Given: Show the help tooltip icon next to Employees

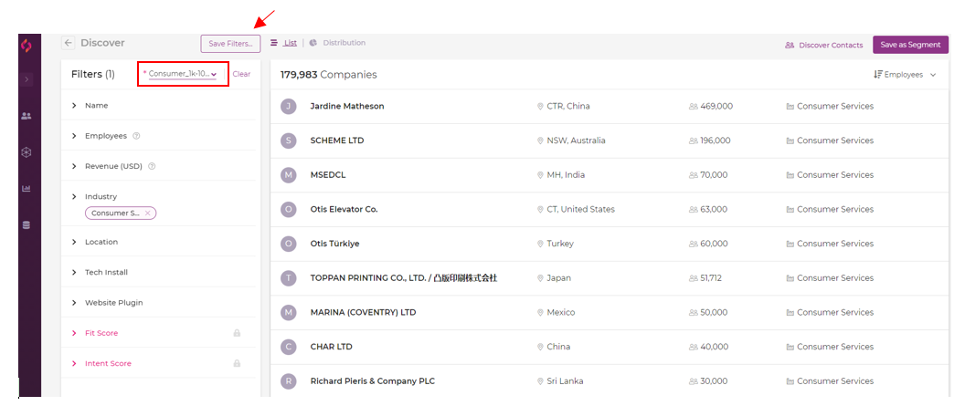Looking at the screenshot, I should pos(136,136).
